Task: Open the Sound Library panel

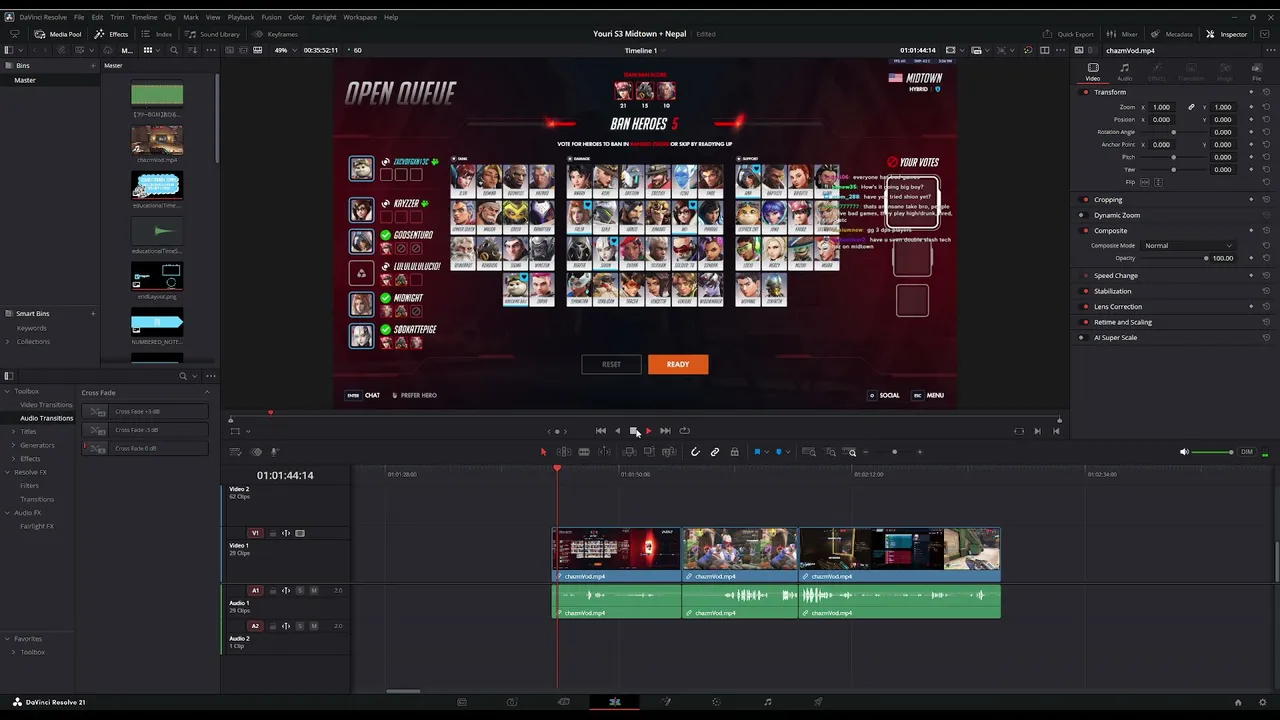Action: [213, 34]
